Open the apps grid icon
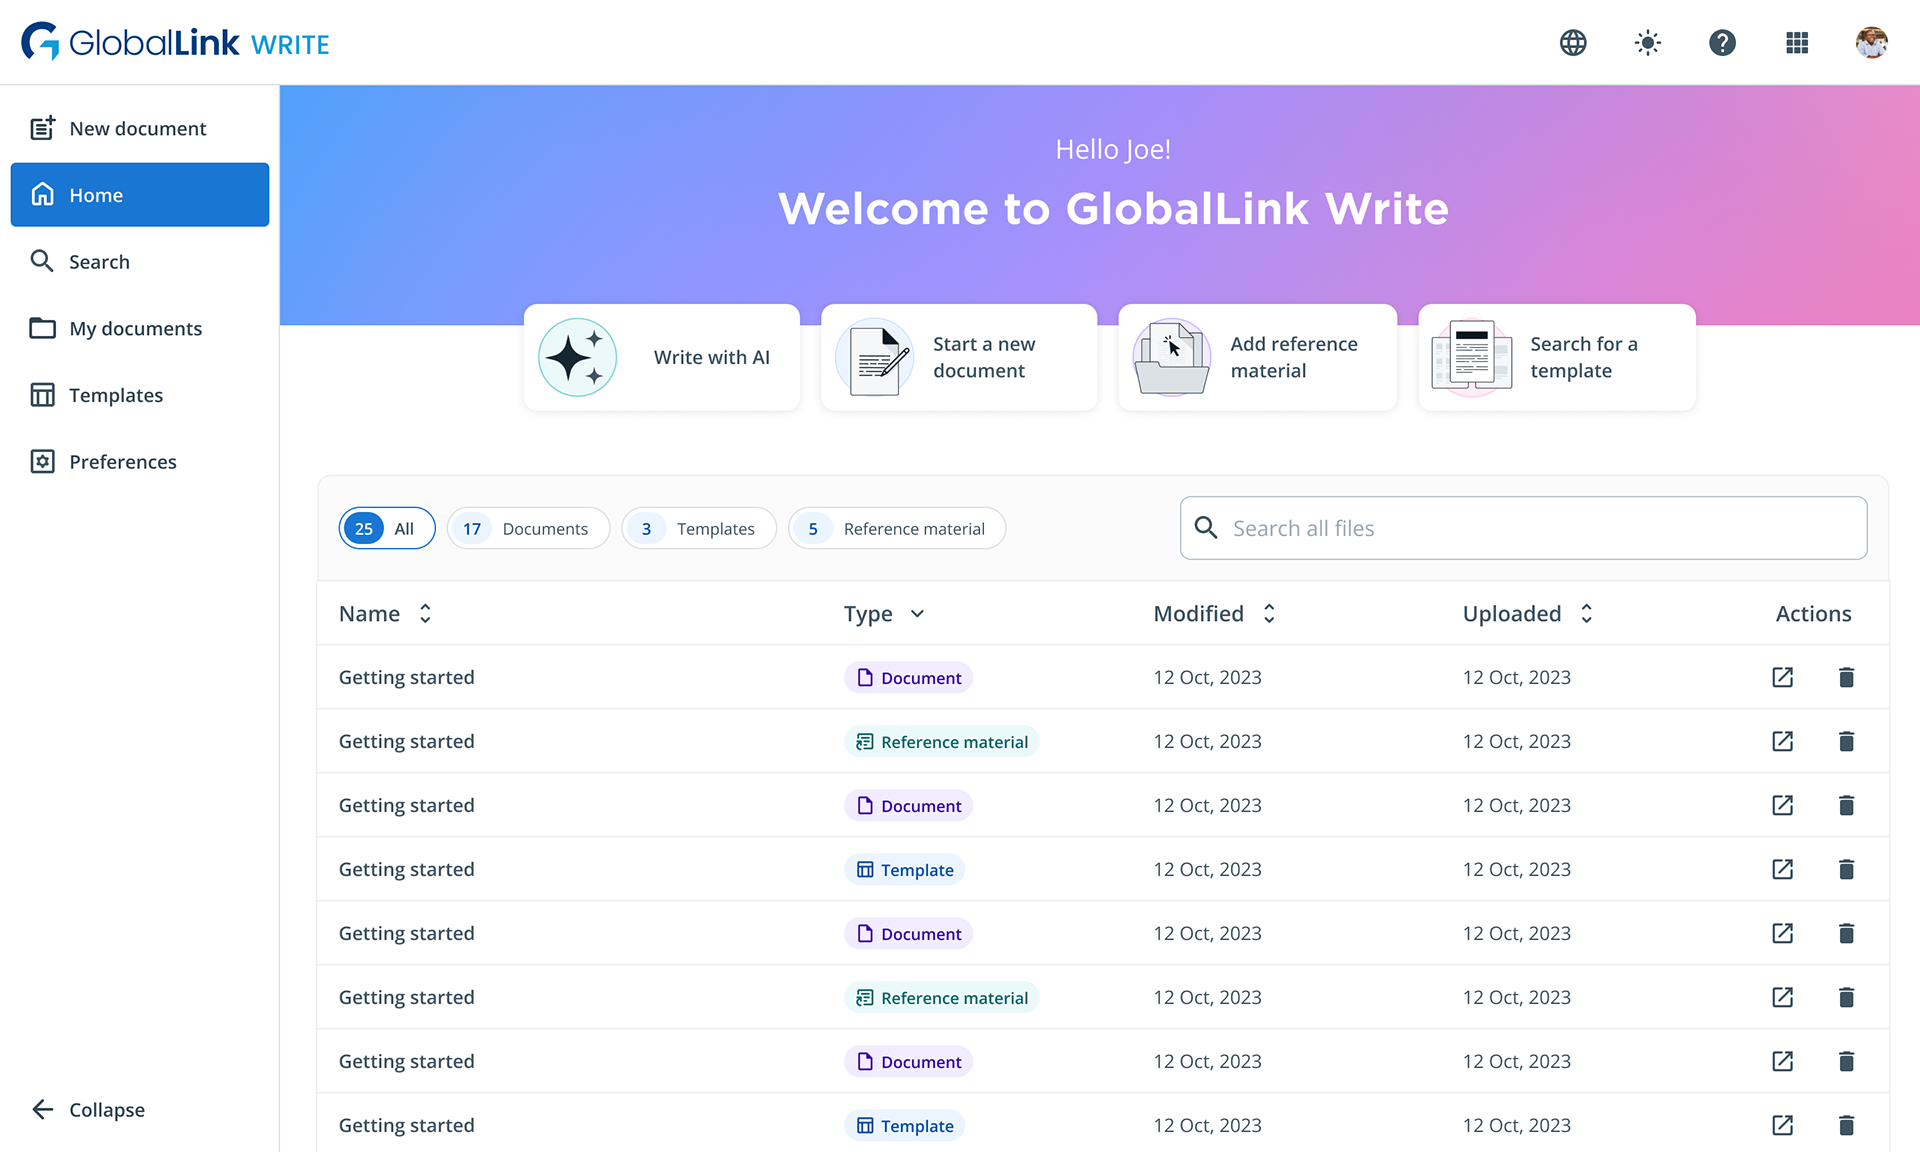The height and width of the screenshot is (1152, 1920). (1797, 43)
